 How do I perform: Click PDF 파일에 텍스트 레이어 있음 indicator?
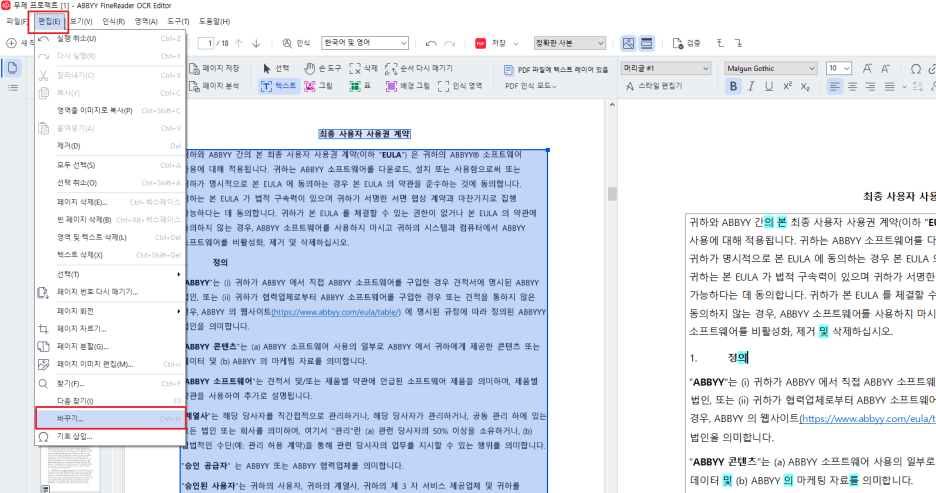[556, 70]
